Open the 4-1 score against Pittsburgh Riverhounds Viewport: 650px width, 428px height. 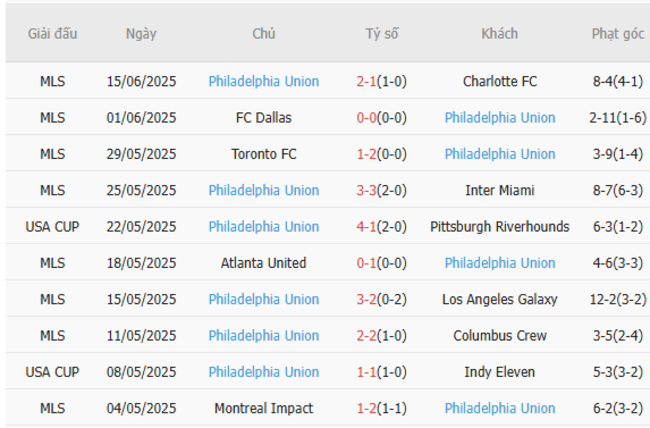coord(367,227)
